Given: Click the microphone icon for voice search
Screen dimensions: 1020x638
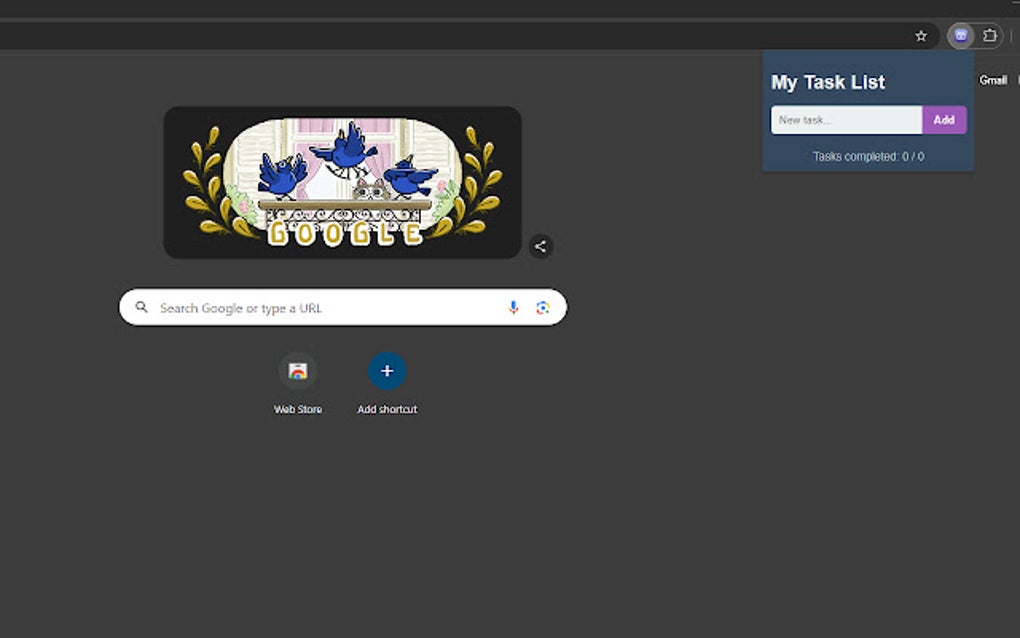Looking at the screenshot, I should [513, 307].
